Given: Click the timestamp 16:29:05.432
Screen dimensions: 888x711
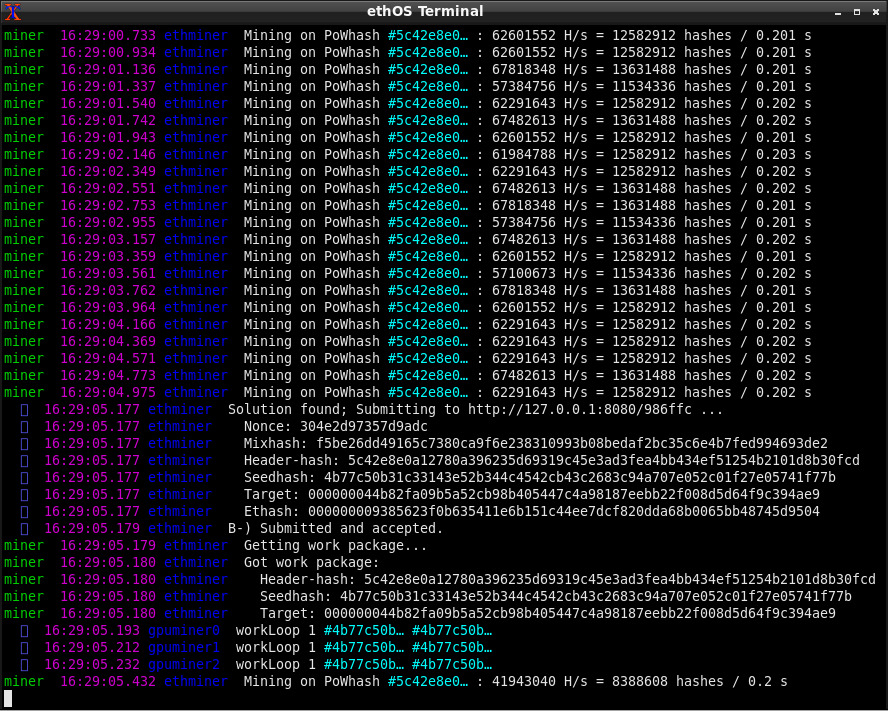Looking at the screenshot, I should [108, 682].
